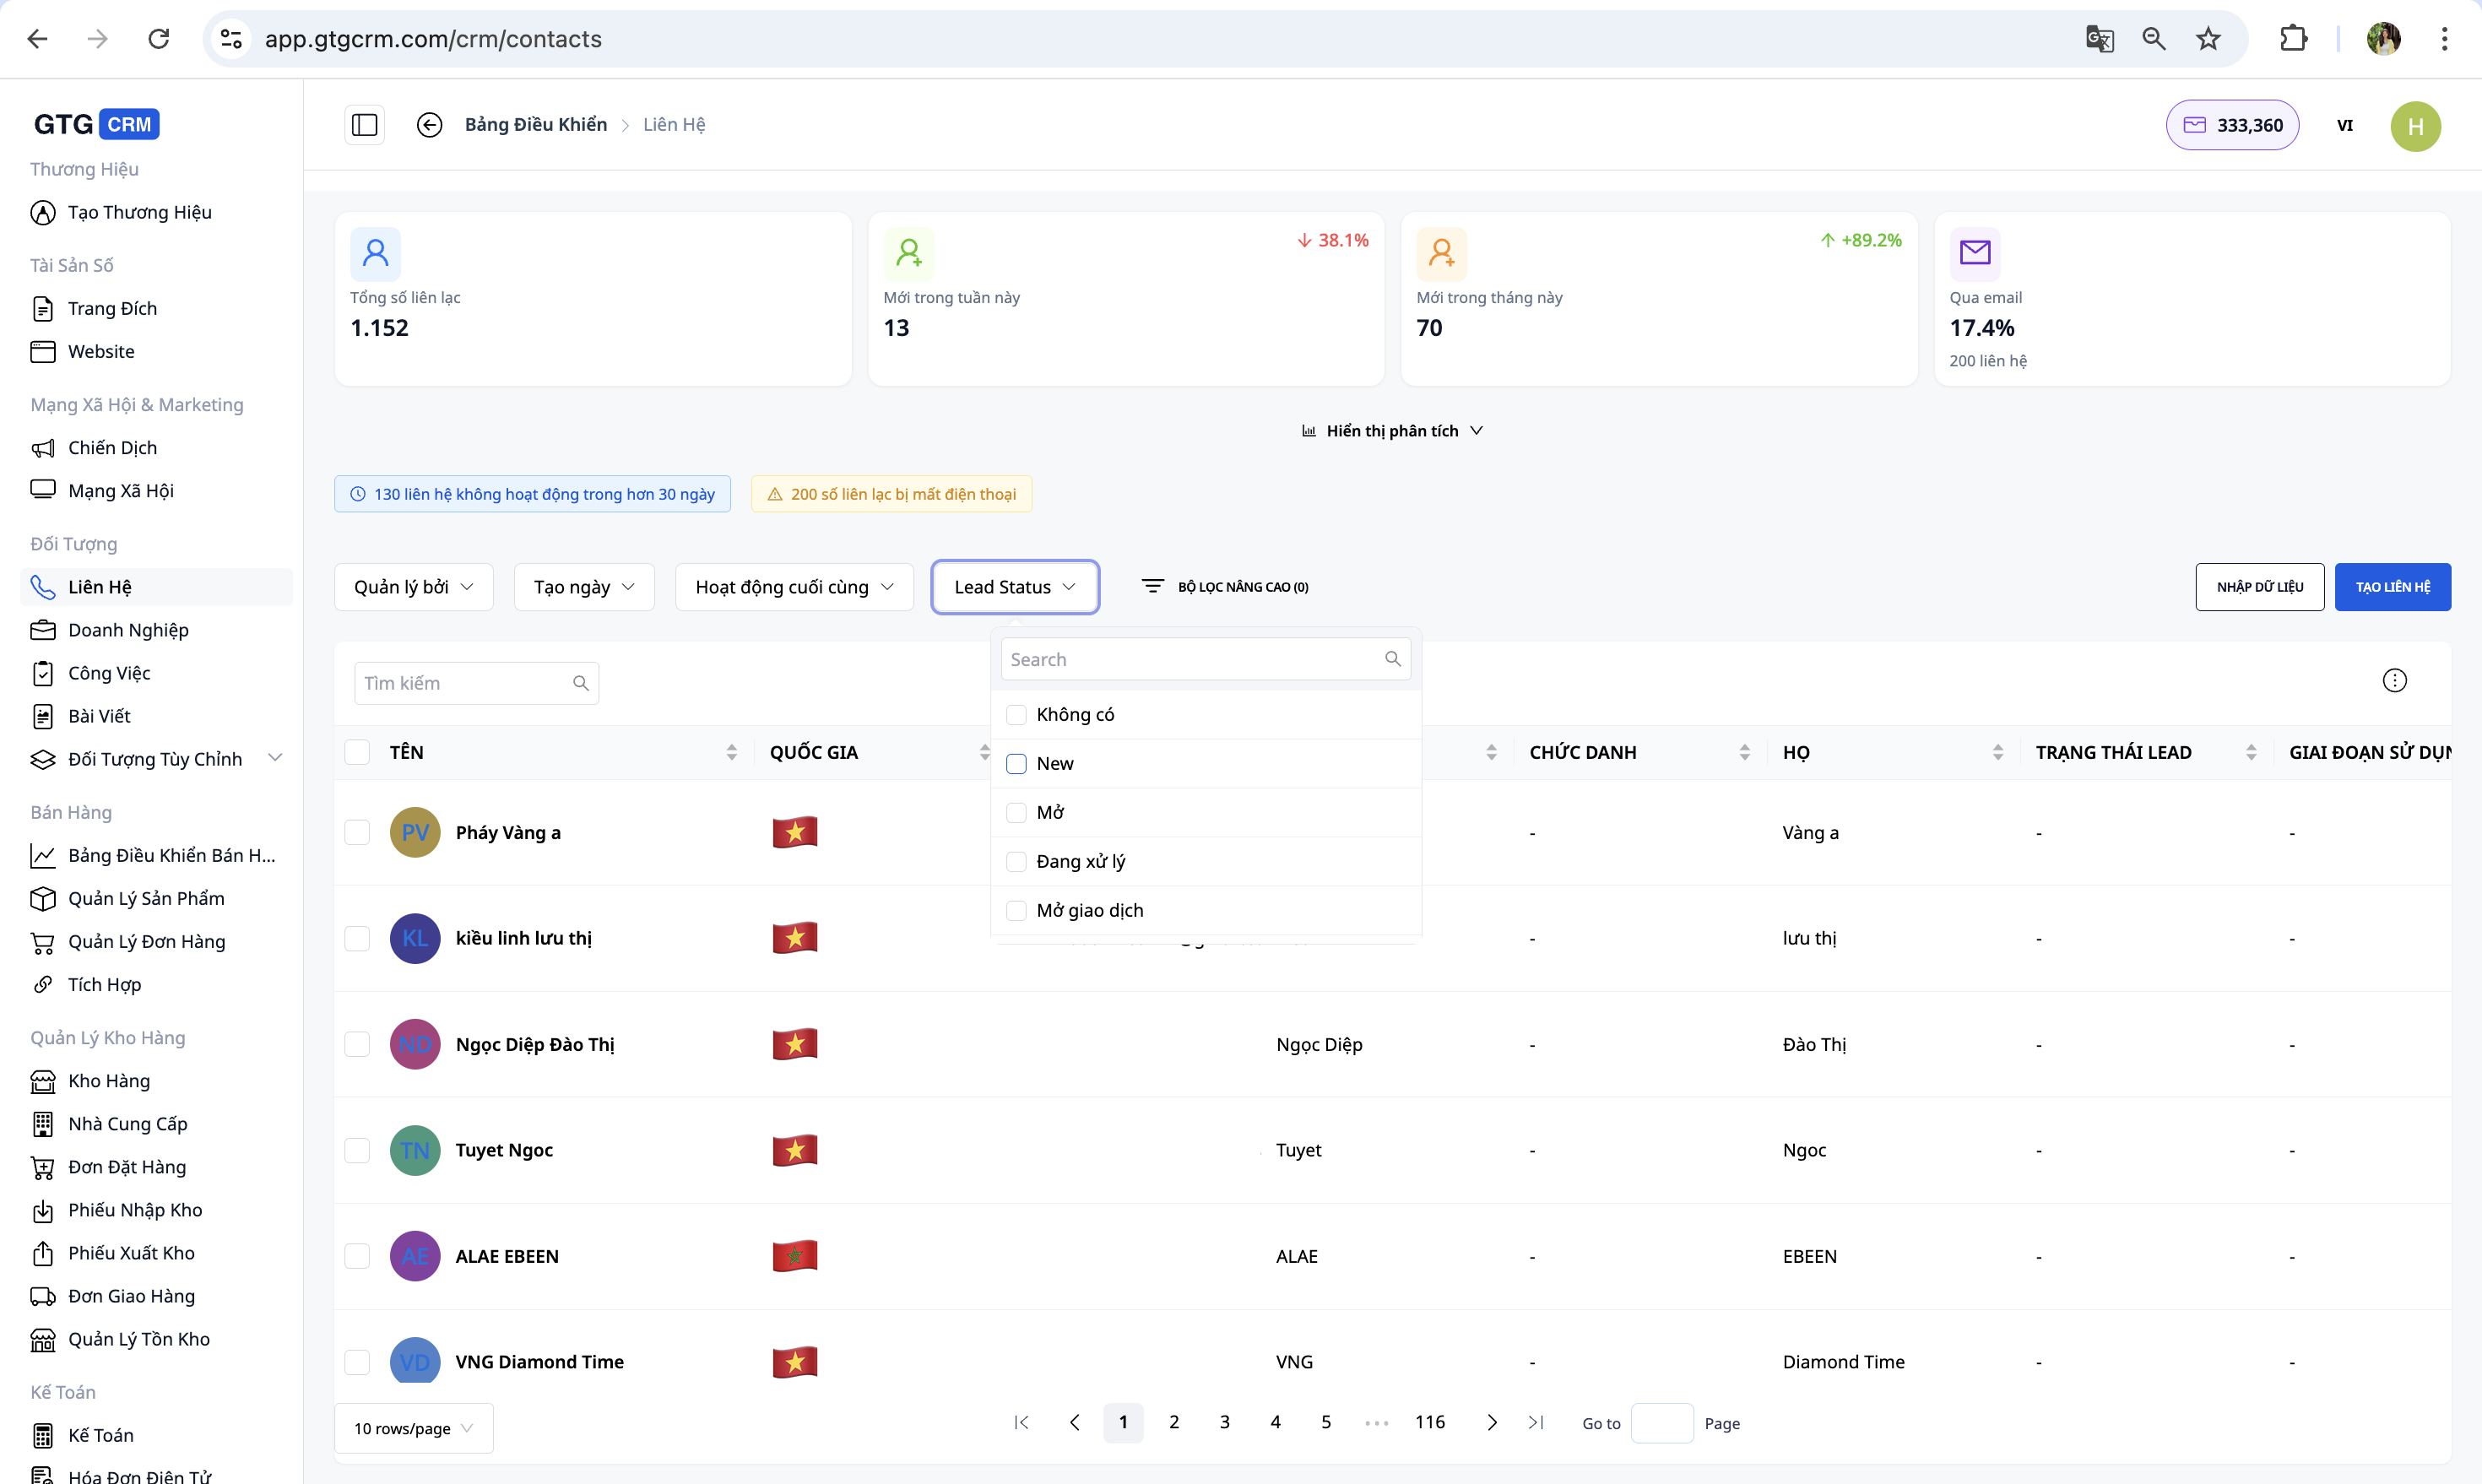
Task: Click the back arrow near the breadcrumb
Action: tap(430, 124)
